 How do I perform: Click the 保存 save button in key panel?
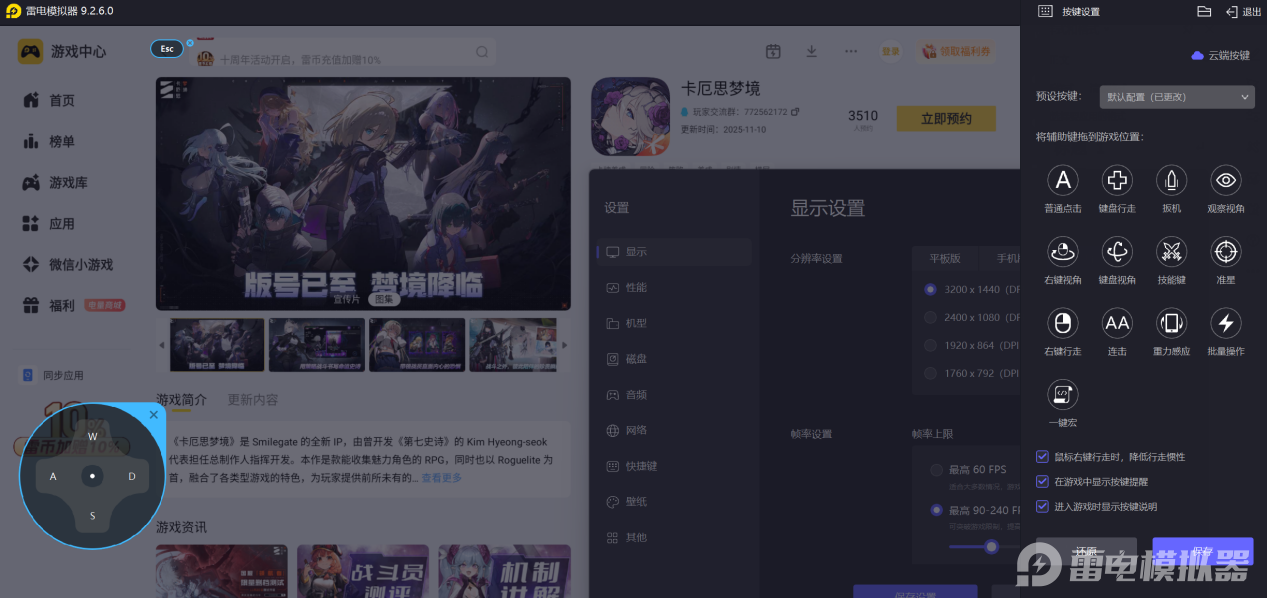[x=1203, y=552]
